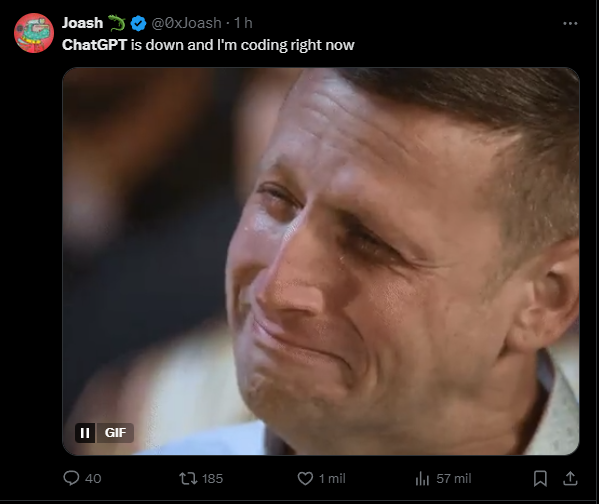
Task: Click the 57 mil views count
Action: click(454, 478)
